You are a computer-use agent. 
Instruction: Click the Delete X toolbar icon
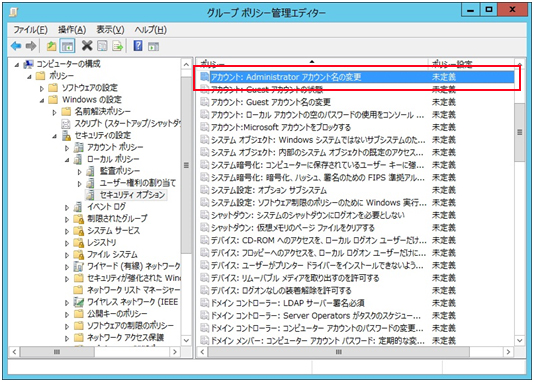click(x=87, y=45)
